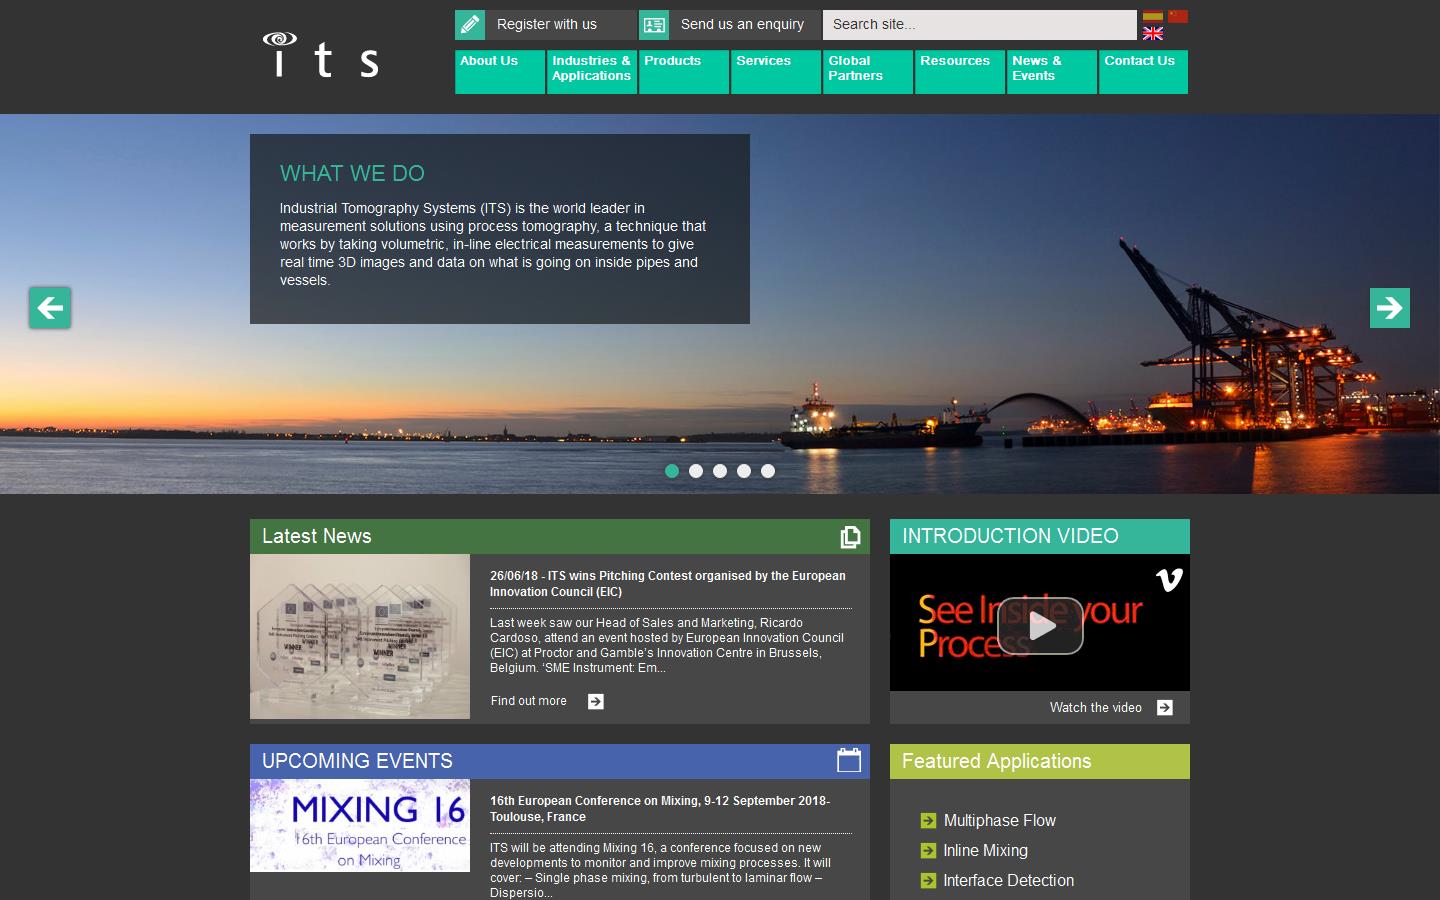The image size is (1440, 900).
Task: Click the ID card icon beside Send us an enquiry
Action: click(654, 25)
